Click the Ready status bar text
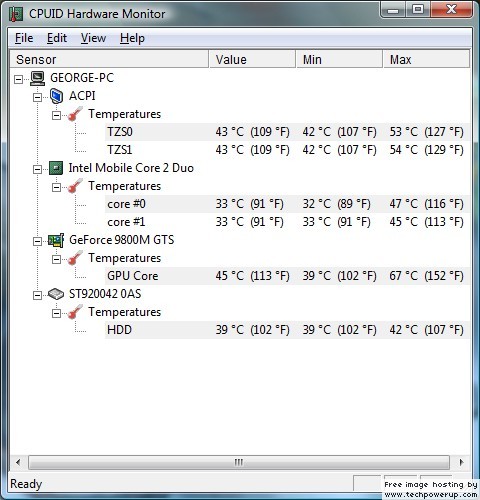Image resolution: width=480 pixels, height=500 pixels. 26,484
